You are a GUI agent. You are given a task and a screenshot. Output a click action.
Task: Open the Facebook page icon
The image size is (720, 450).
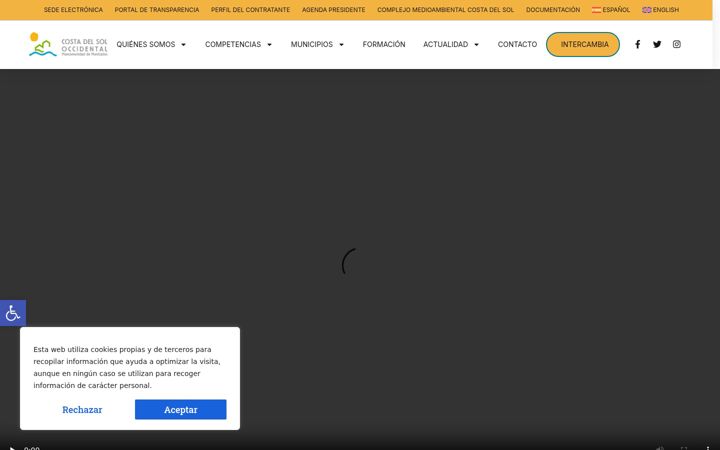pyautogui.click(x=637, y=44)
